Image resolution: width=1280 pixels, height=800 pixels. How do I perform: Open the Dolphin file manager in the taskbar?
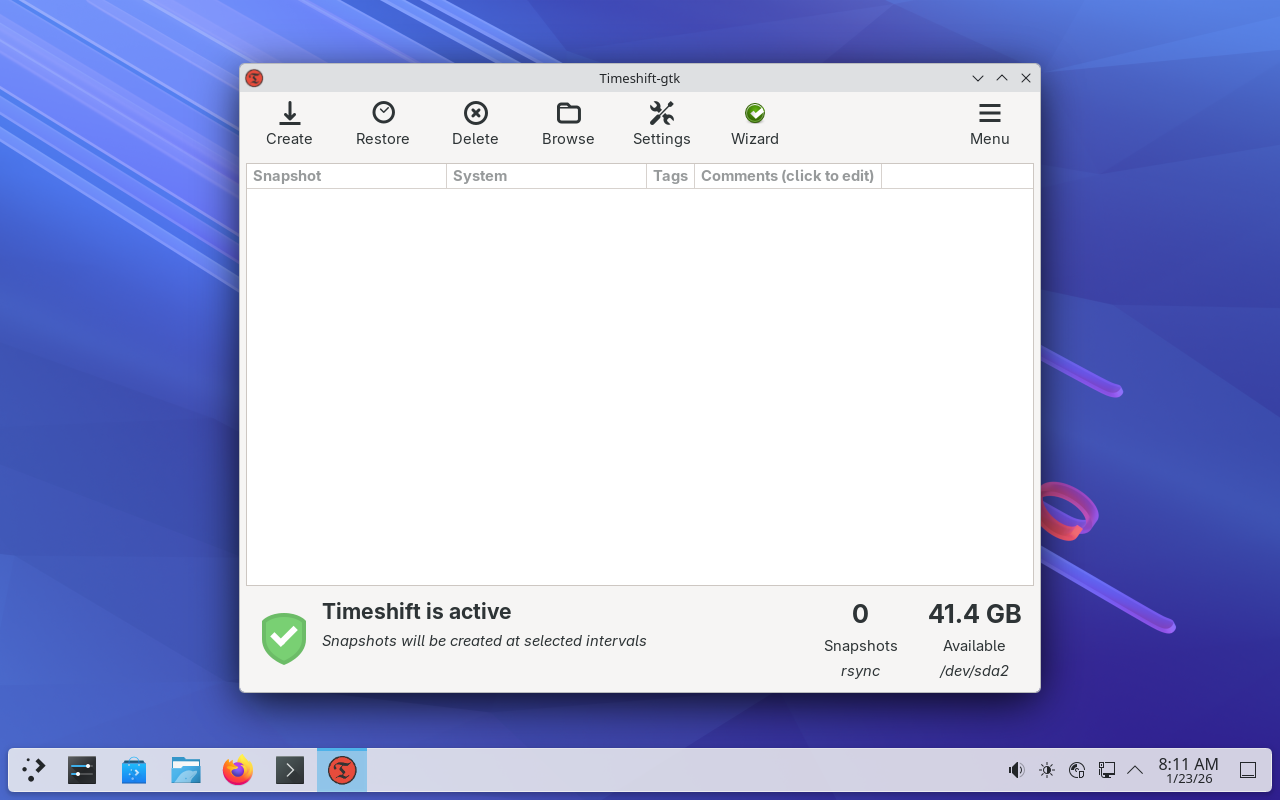(186, 770)
